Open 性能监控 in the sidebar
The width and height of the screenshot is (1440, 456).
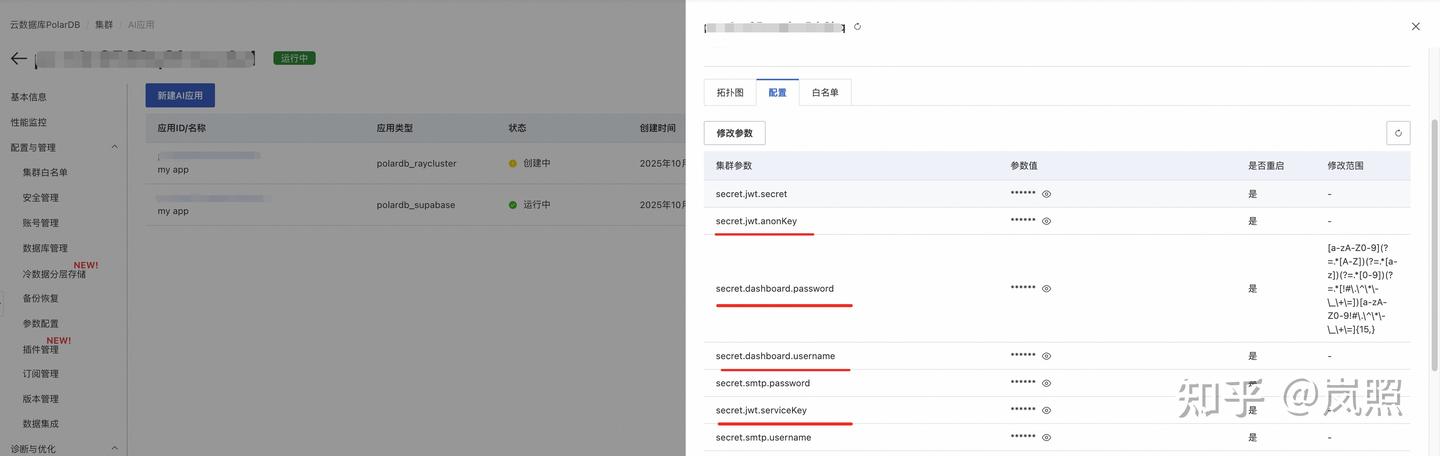(29, 122)
